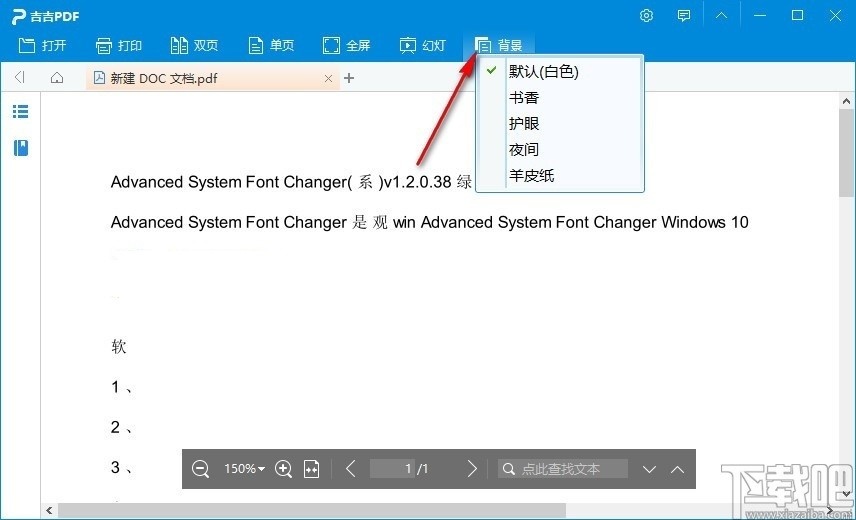Open bookmarks panel icon

pos(21,148)
